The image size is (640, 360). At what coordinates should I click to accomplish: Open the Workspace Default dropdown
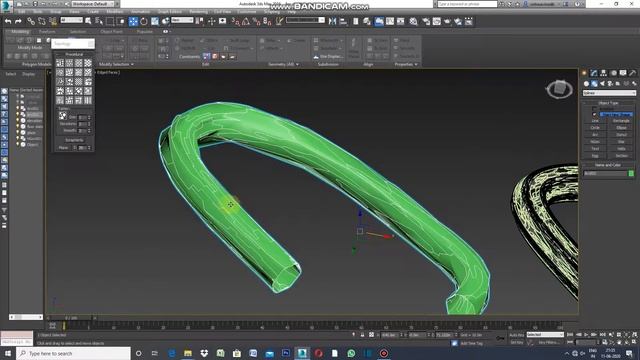(93, 4)
